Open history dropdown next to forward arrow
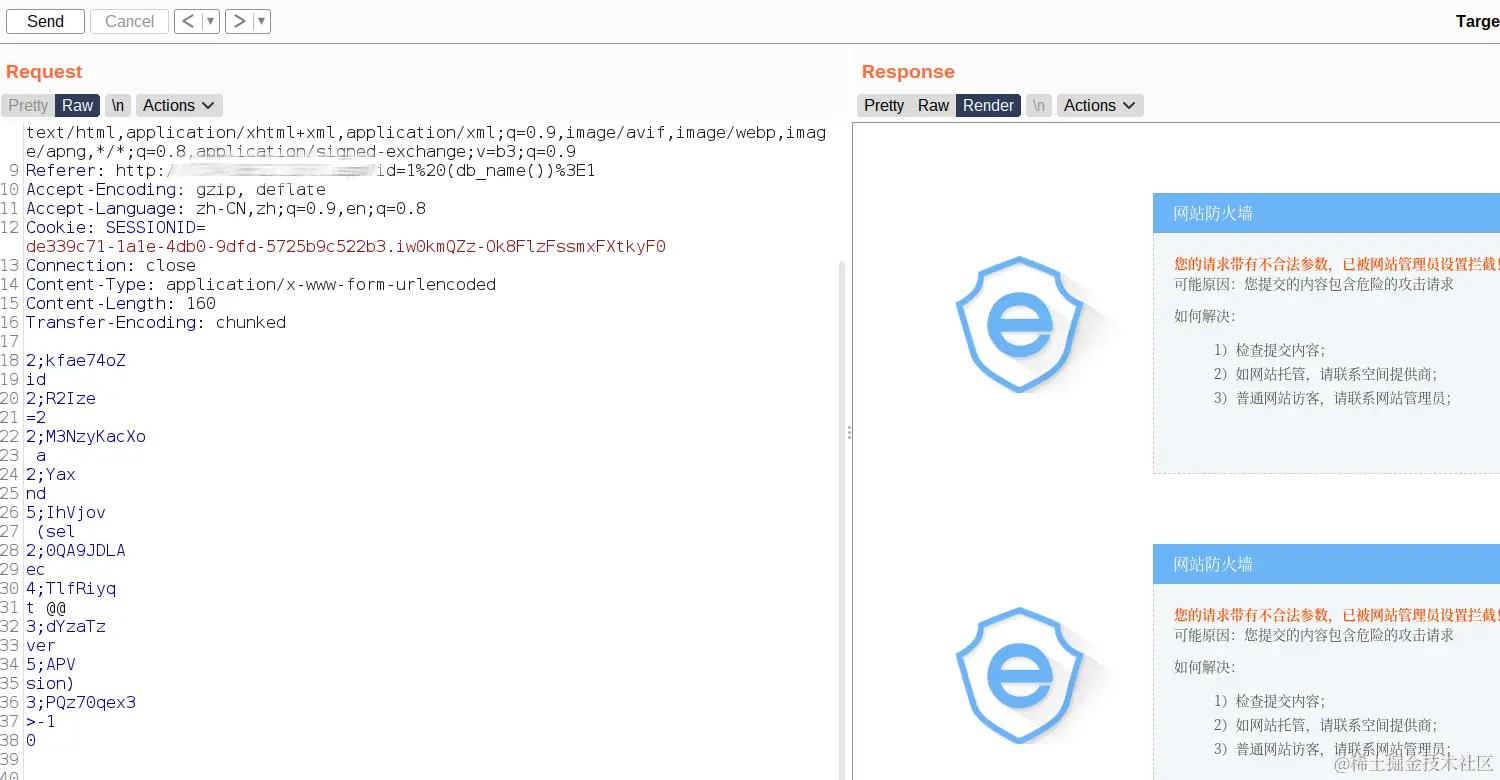The width and height of the screenshot is (1500, 780). [x=262, y=21]
